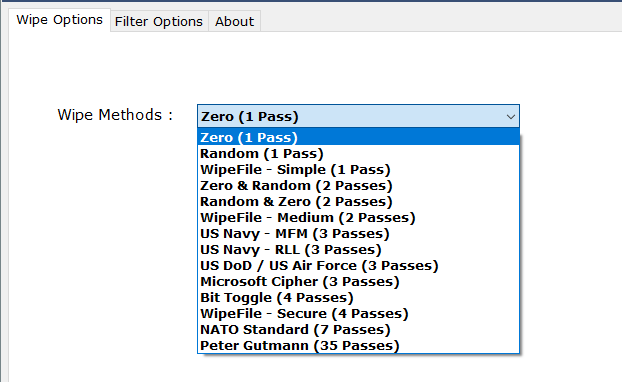
Task: Click the Wipe Methods combo box field
Action: pos(358,116)
